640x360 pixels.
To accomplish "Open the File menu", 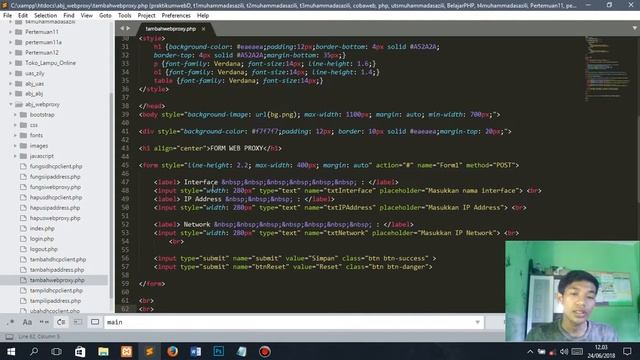I will (7, 15).
